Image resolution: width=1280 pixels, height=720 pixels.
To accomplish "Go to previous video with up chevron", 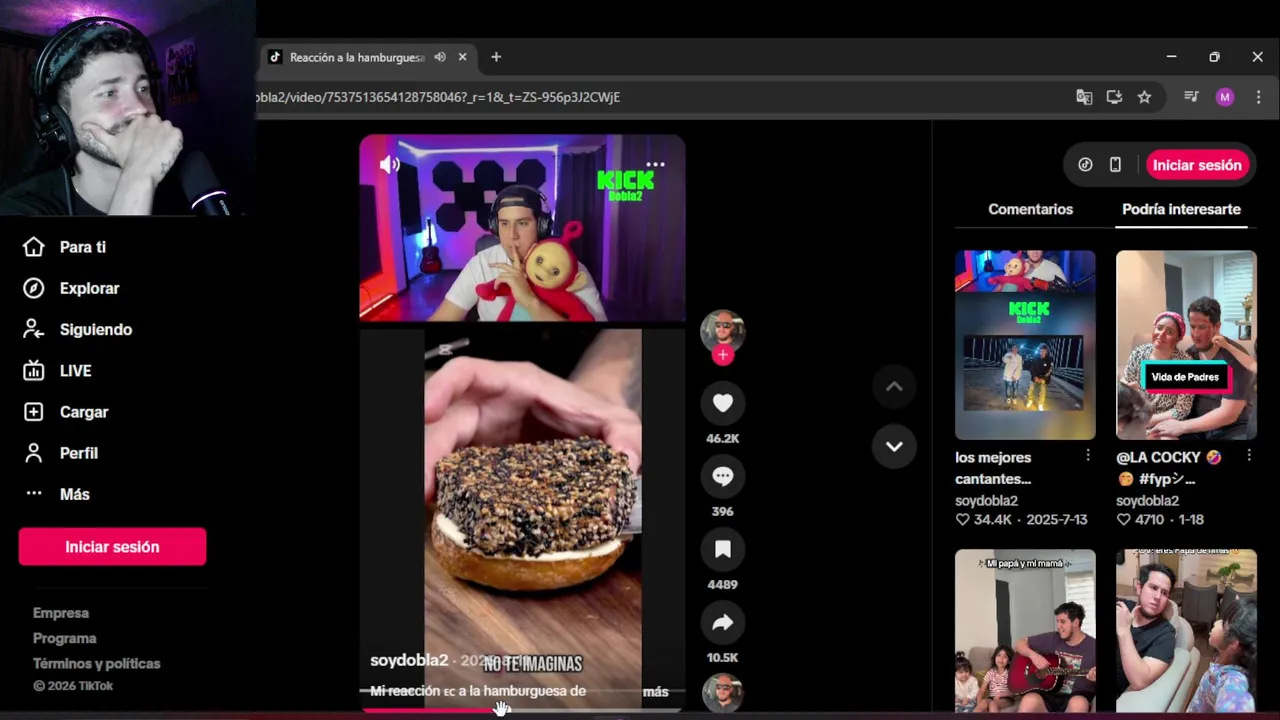I will tap(894, 387).
